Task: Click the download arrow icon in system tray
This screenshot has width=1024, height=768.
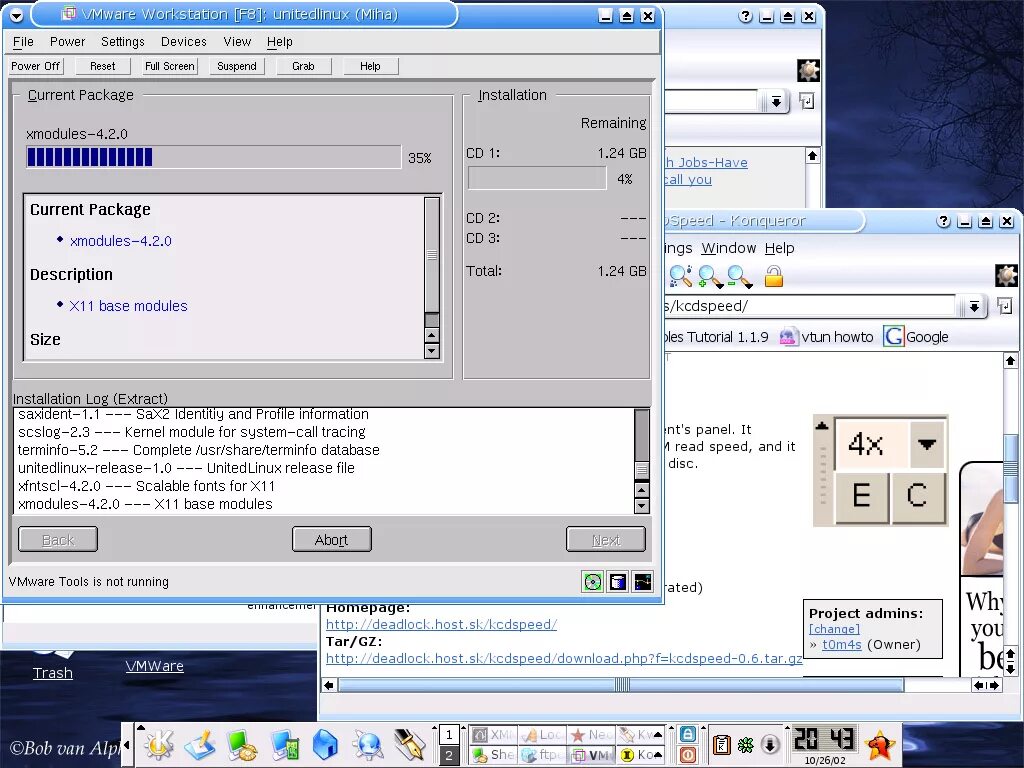Action: [x=769, y=745]
